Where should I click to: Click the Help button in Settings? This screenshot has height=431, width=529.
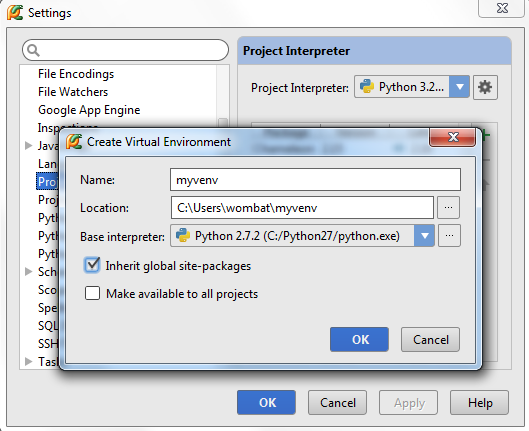[x=480, y=403]
